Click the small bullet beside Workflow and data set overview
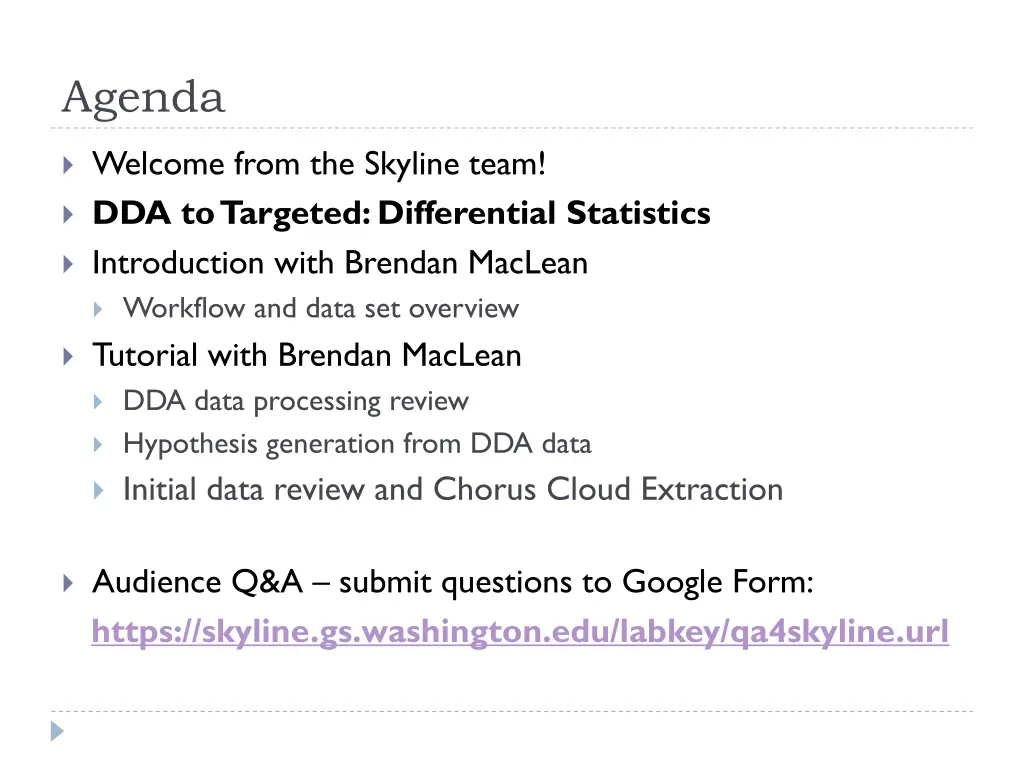This screenshot has width=1024, height=768. click(98, 309)
